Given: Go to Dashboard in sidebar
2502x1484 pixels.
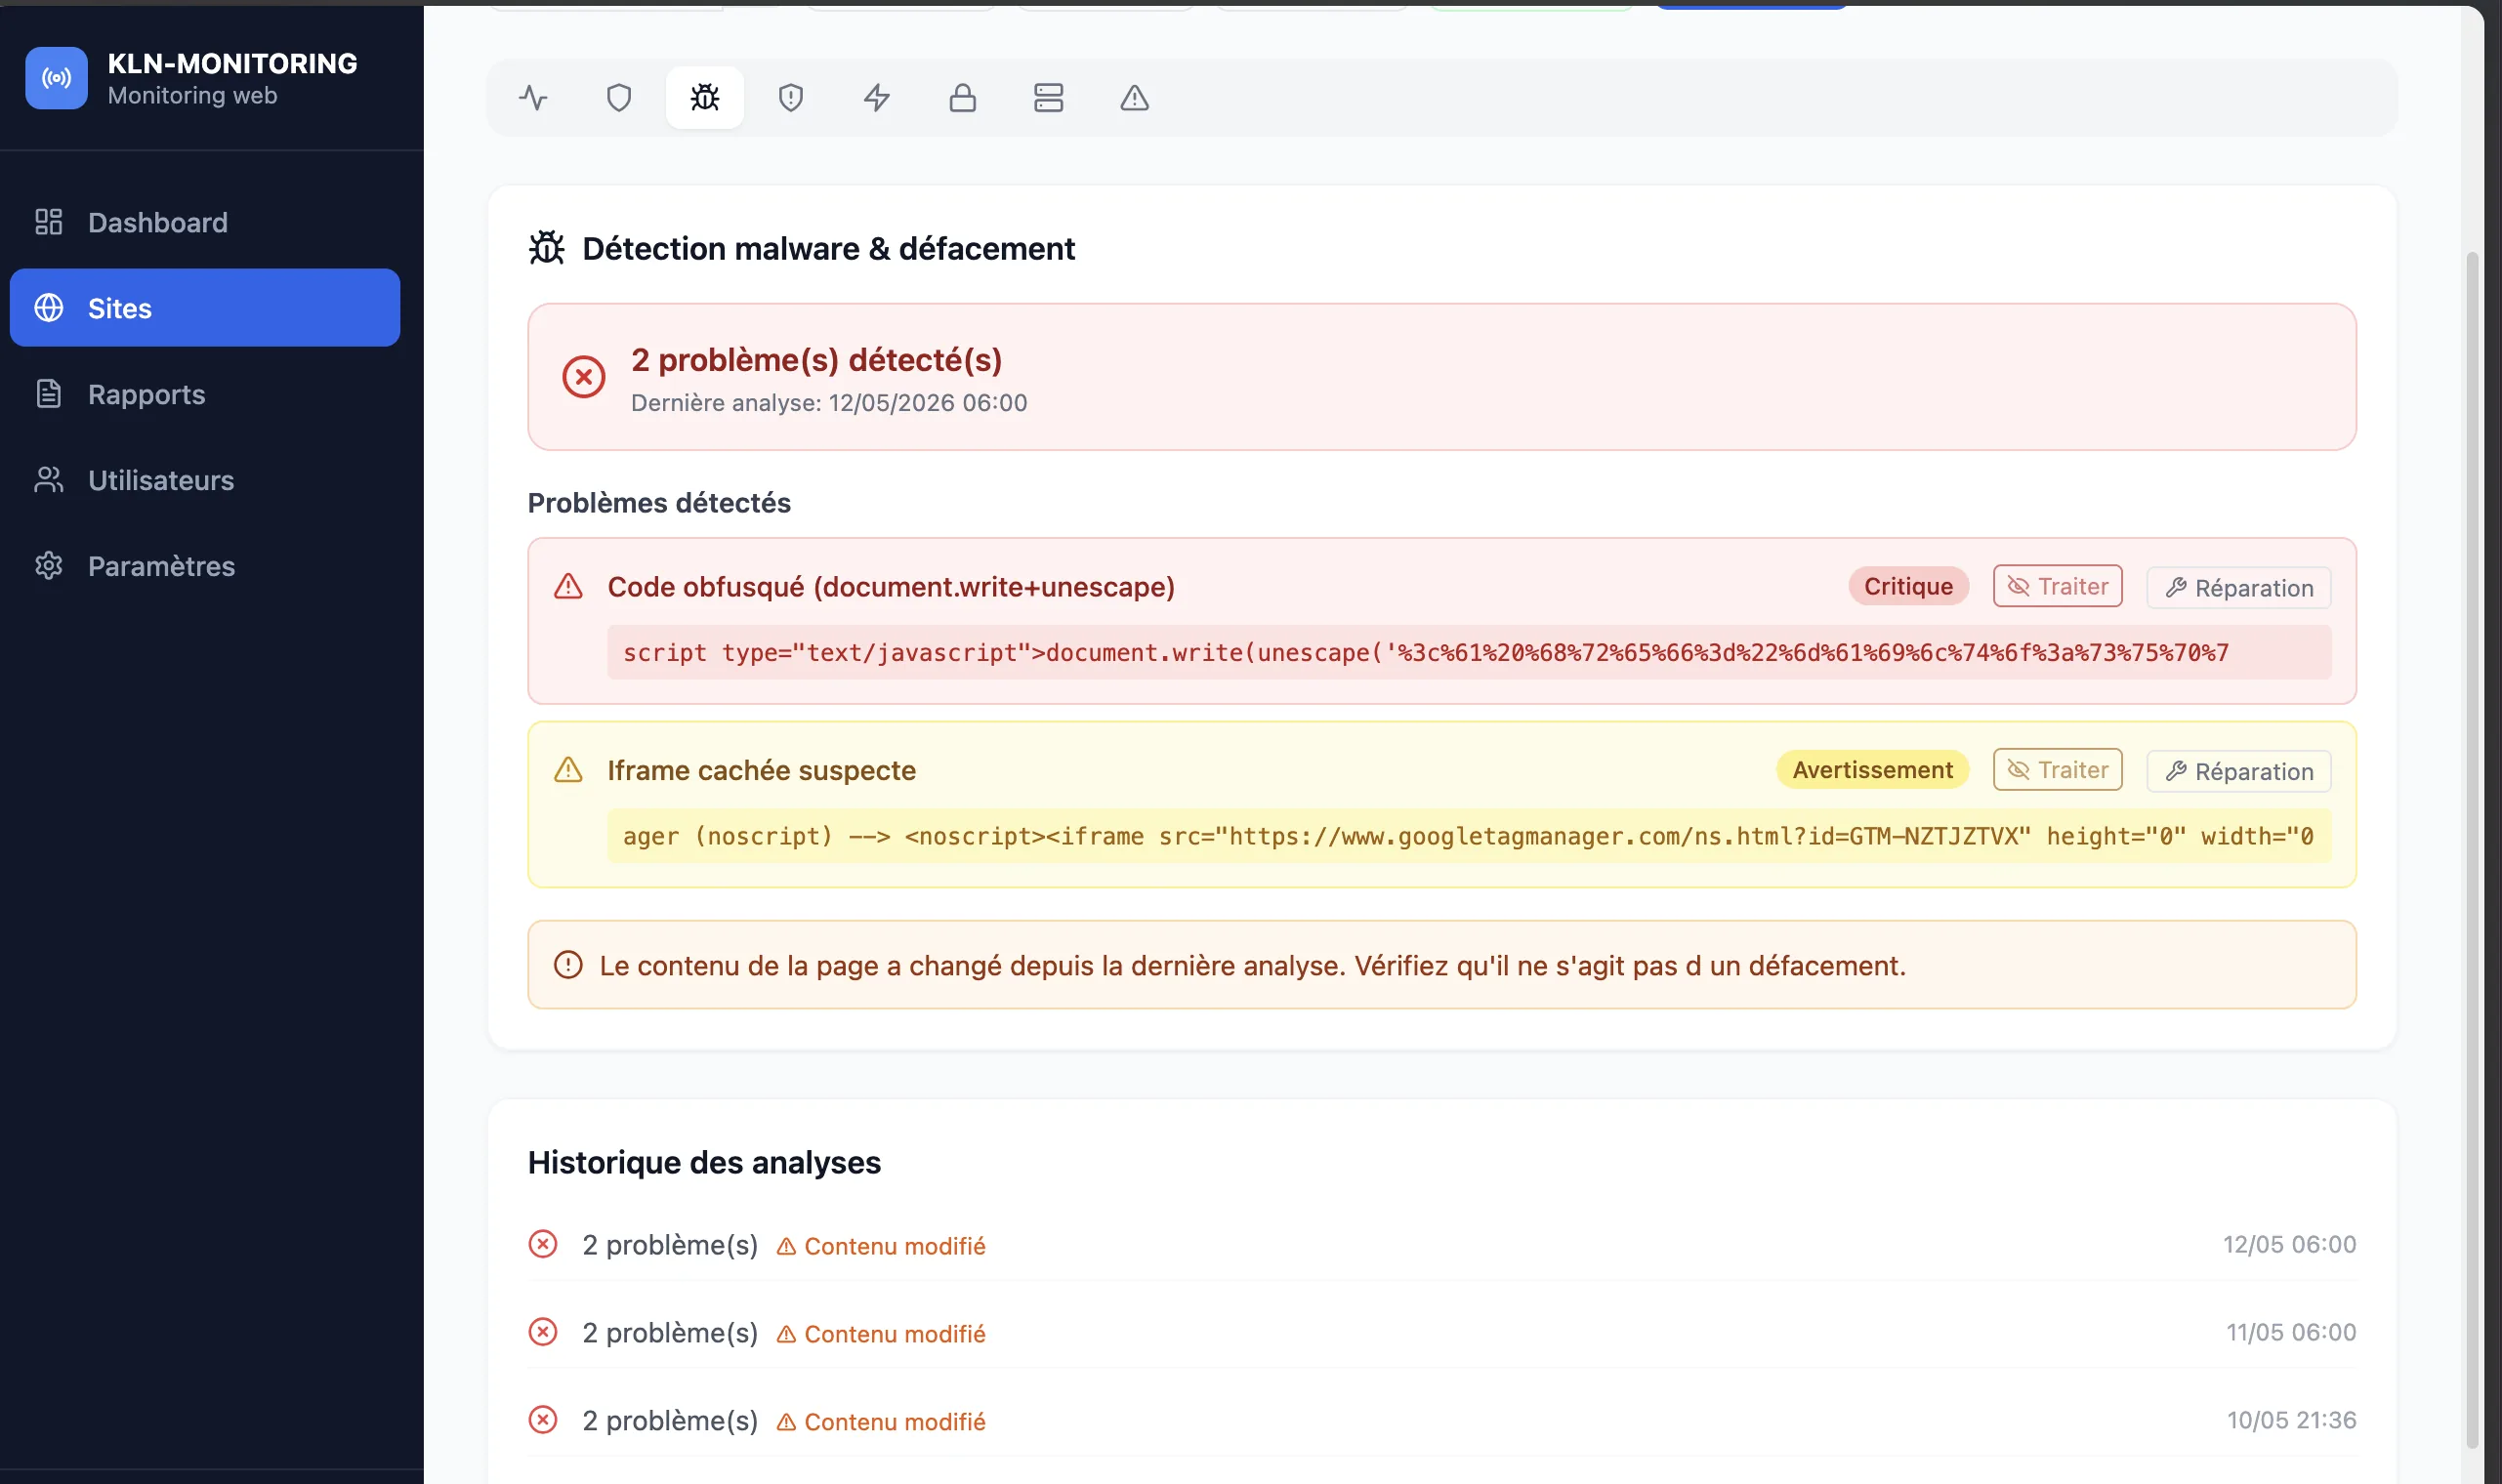Looking at the screenshot, I should [x=205, y=222].
